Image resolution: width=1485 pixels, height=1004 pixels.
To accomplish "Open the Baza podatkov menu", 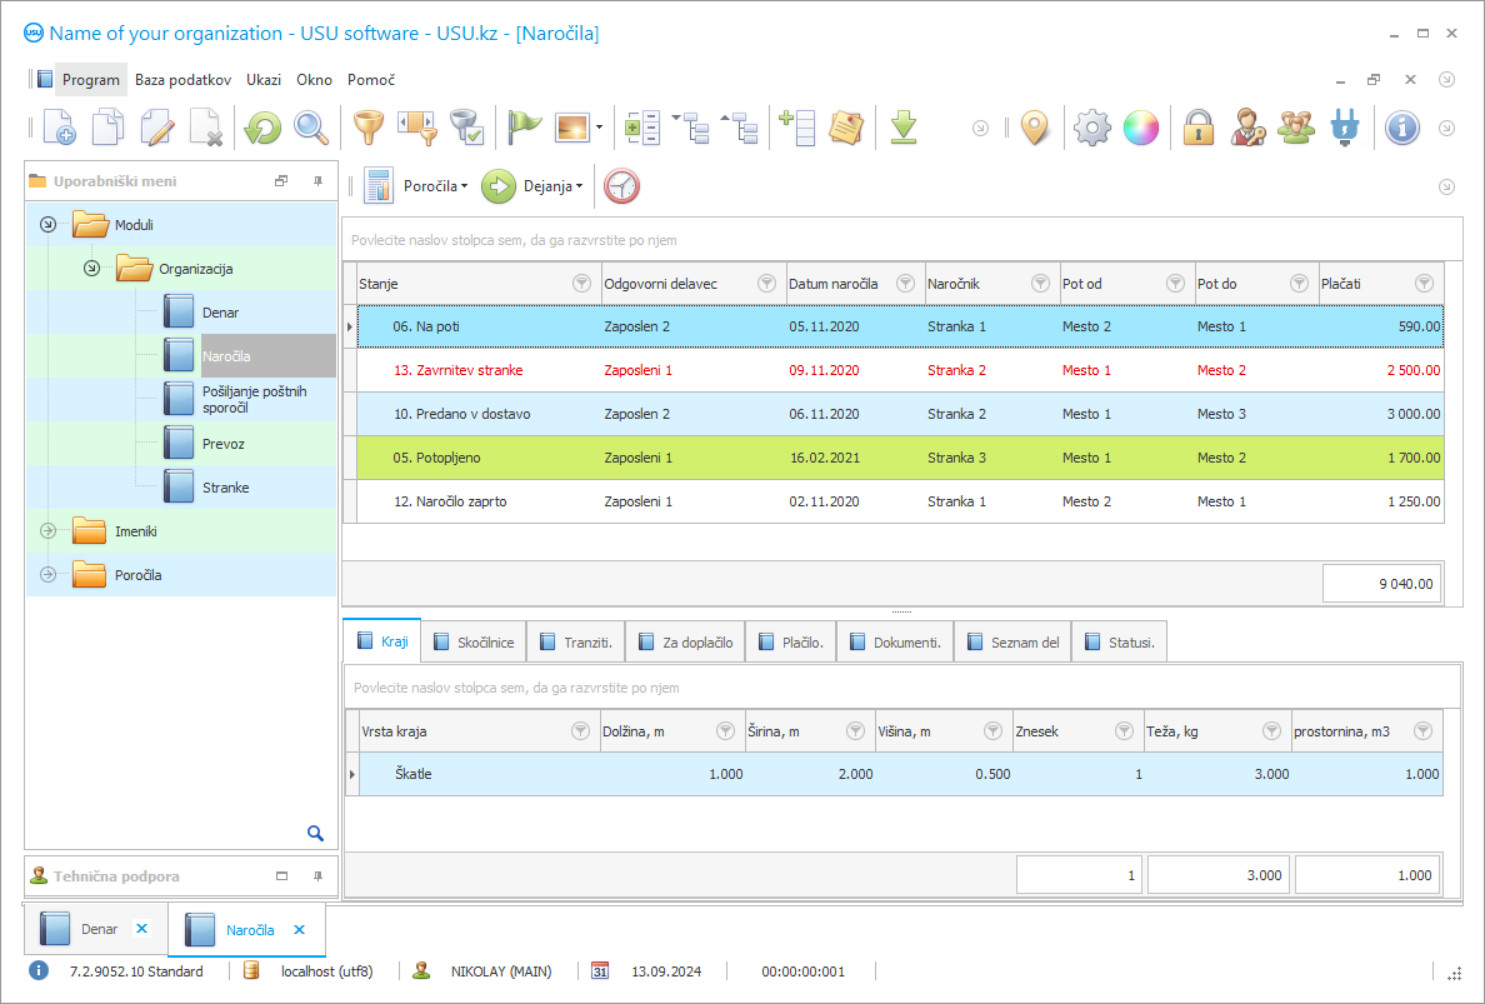I will click(x=183, y=80).
